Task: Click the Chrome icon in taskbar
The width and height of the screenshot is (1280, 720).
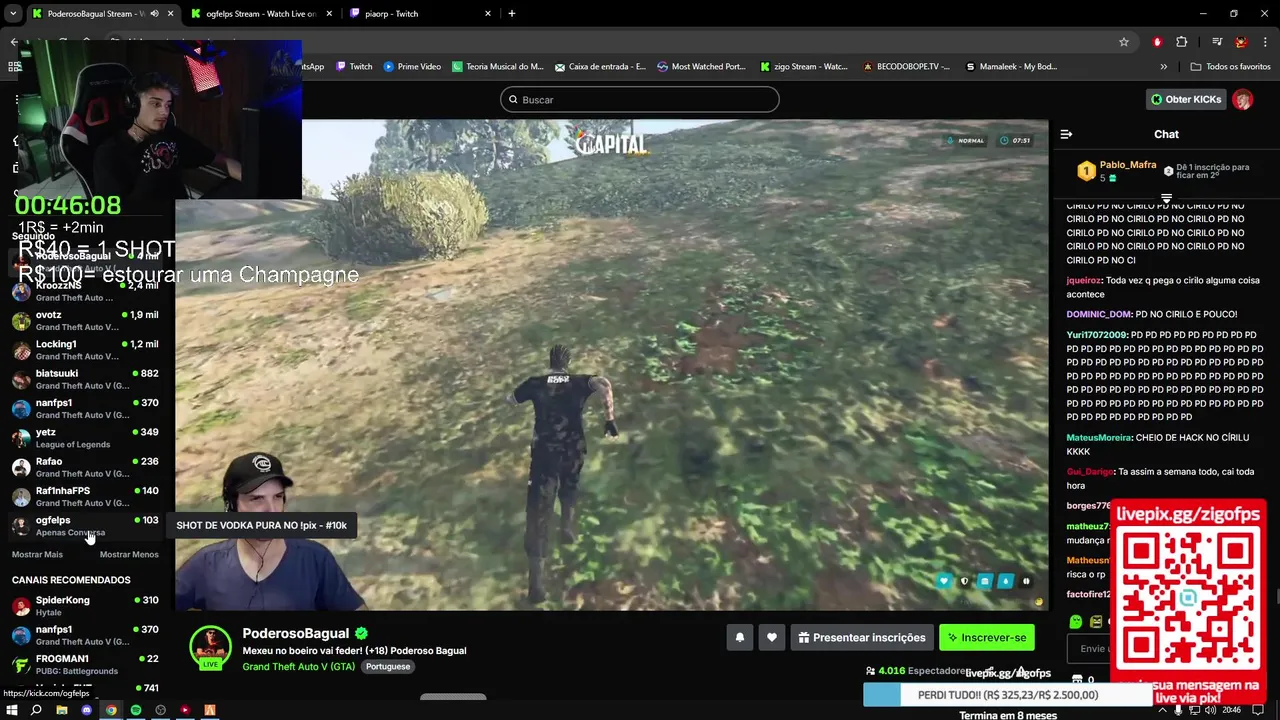Action: point(111,710)
